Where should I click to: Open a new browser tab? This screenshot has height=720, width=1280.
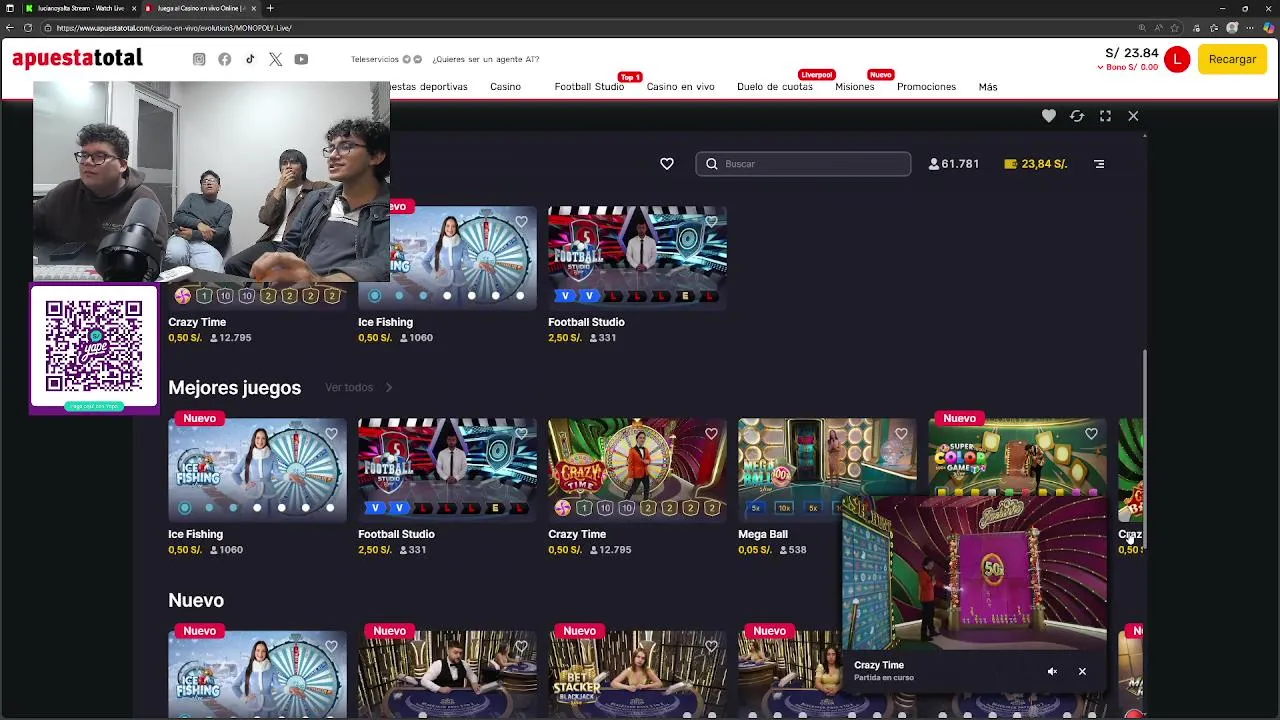point(270,8)
